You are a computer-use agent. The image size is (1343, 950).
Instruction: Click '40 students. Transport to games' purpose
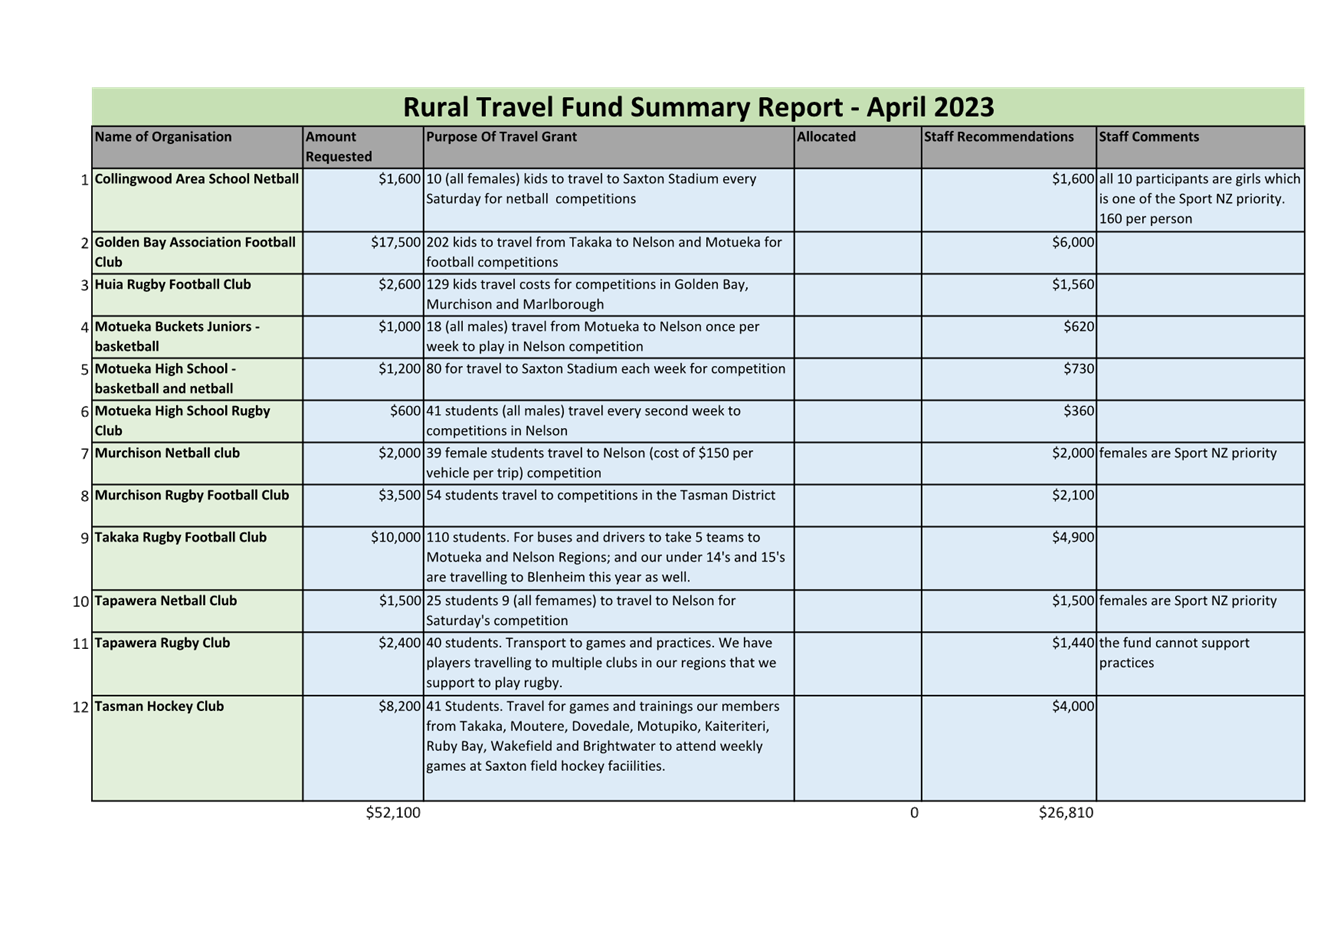coord(608,664)
